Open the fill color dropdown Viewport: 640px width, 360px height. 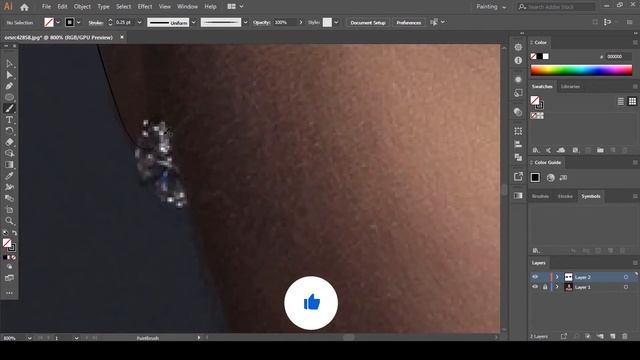point(58,22)
